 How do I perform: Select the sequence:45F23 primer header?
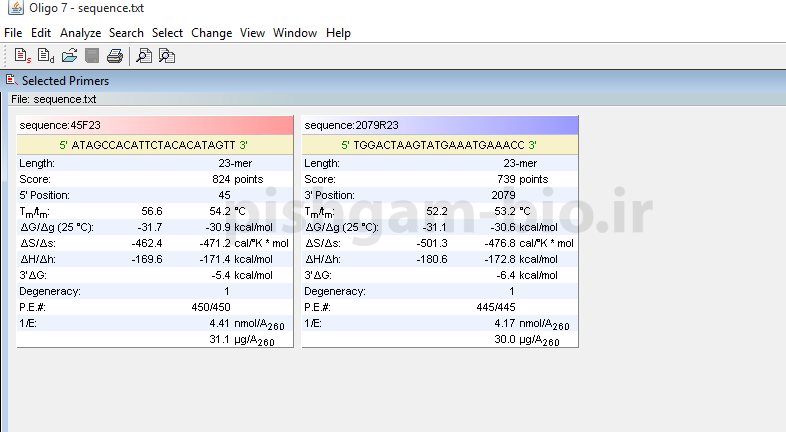(155, 125)
